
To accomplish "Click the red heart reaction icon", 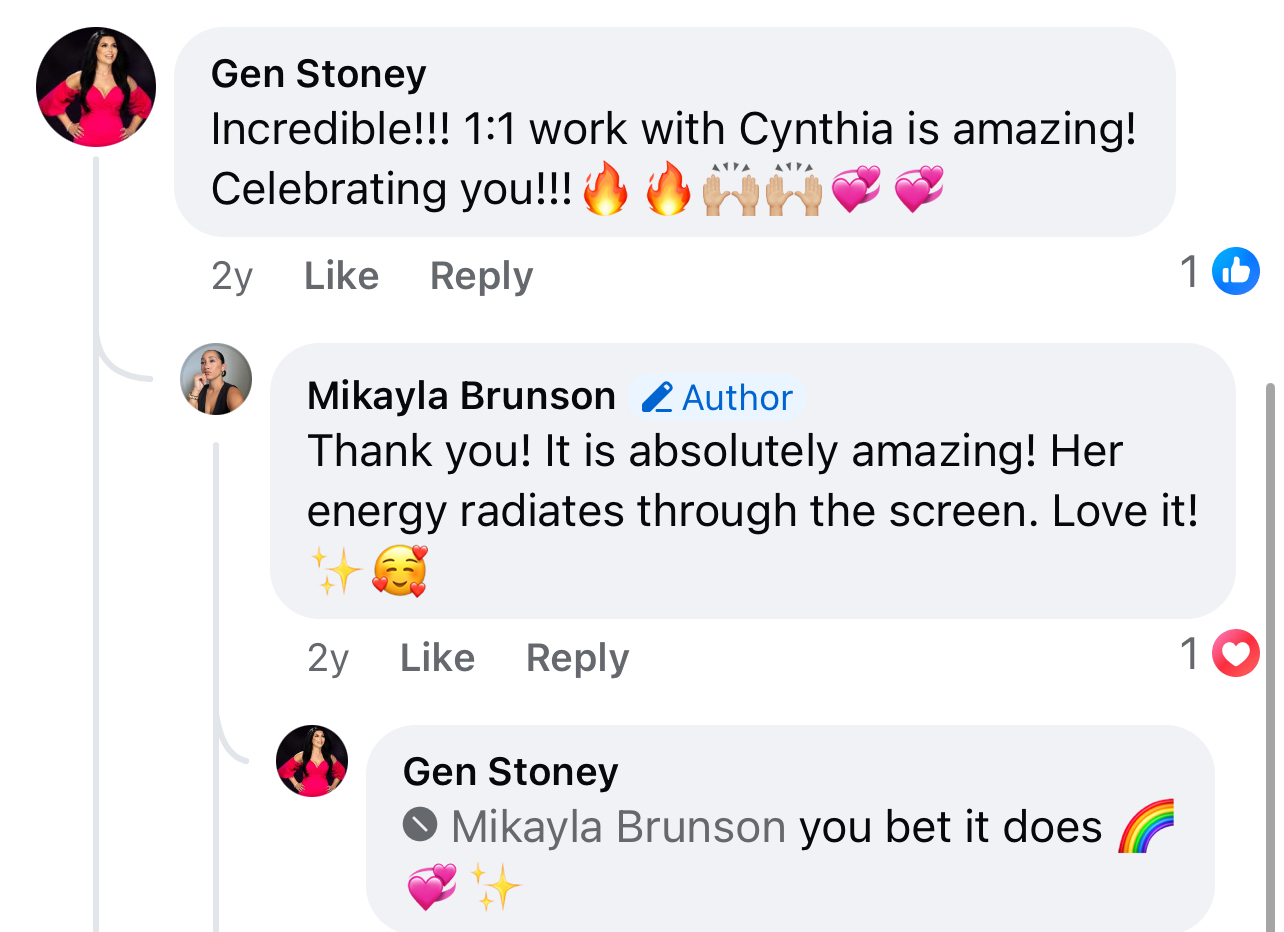I will point(1236,653).
